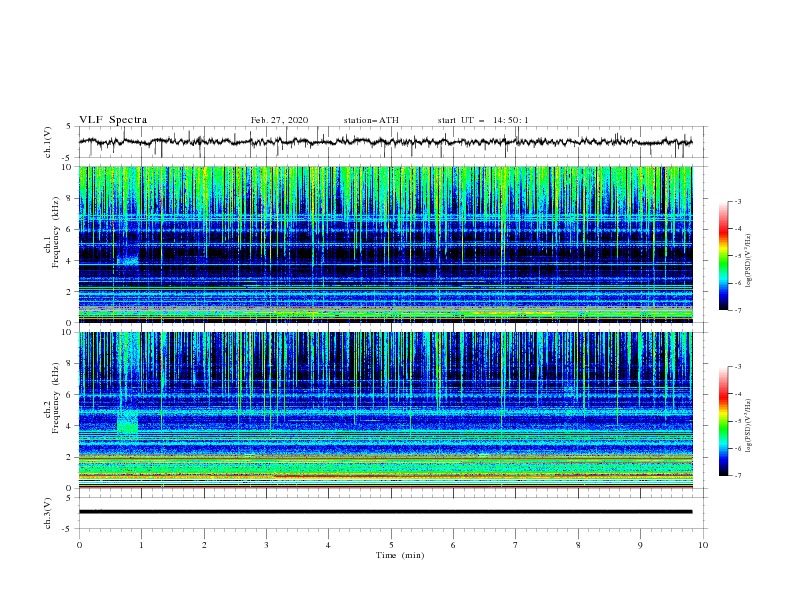
Task: Click time axis tick label "8"
Action: click(578, 545)
